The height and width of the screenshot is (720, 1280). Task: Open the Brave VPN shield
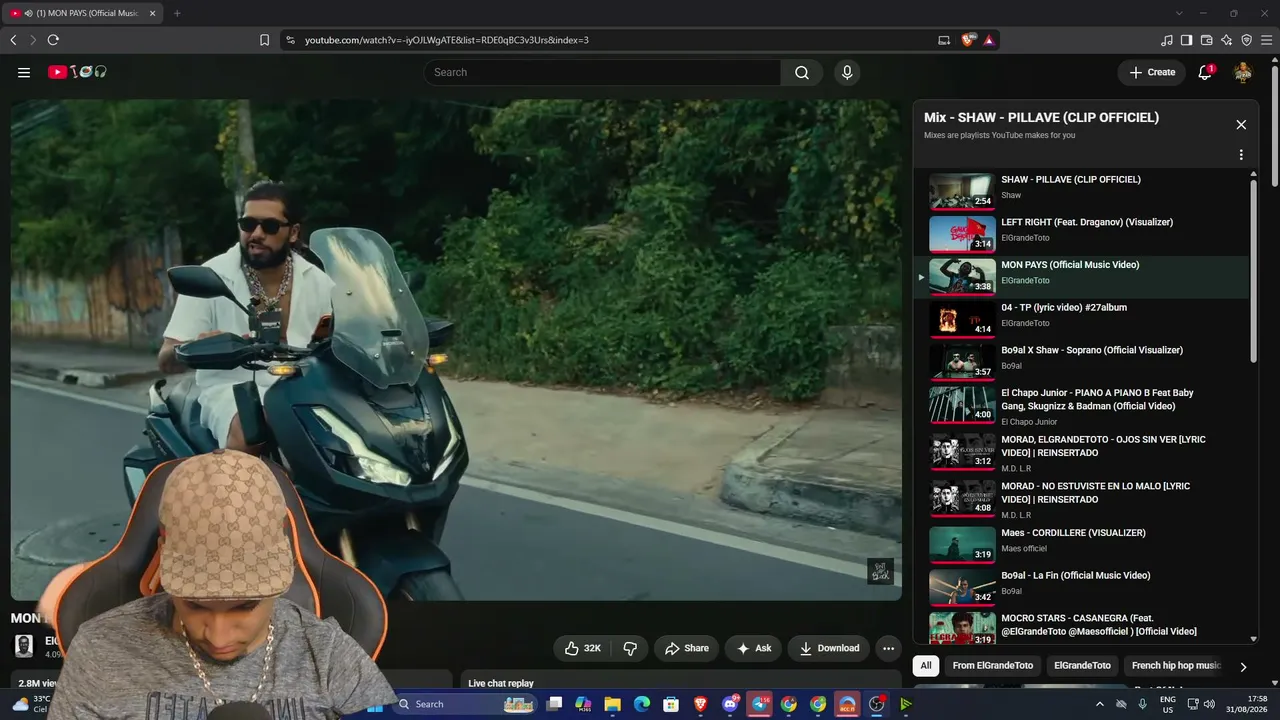point(1246,40)
